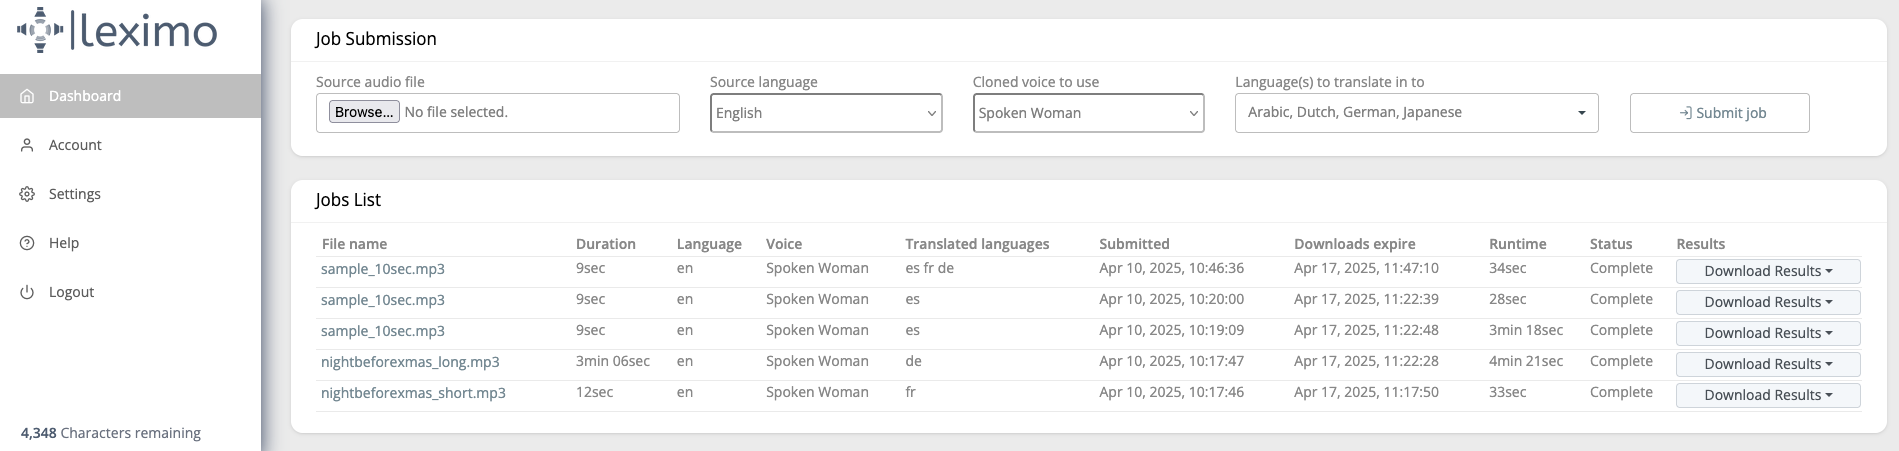Open the Account menu item

130,145
